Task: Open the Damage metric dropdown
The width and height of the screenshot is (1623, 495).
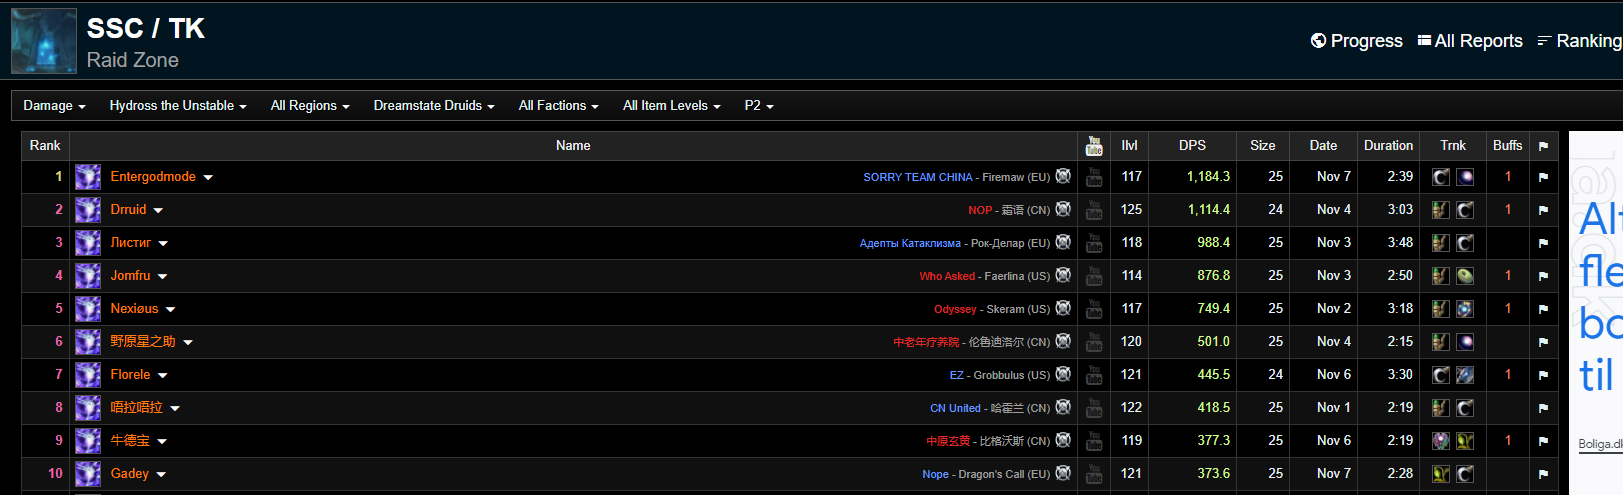Action: 54,106
